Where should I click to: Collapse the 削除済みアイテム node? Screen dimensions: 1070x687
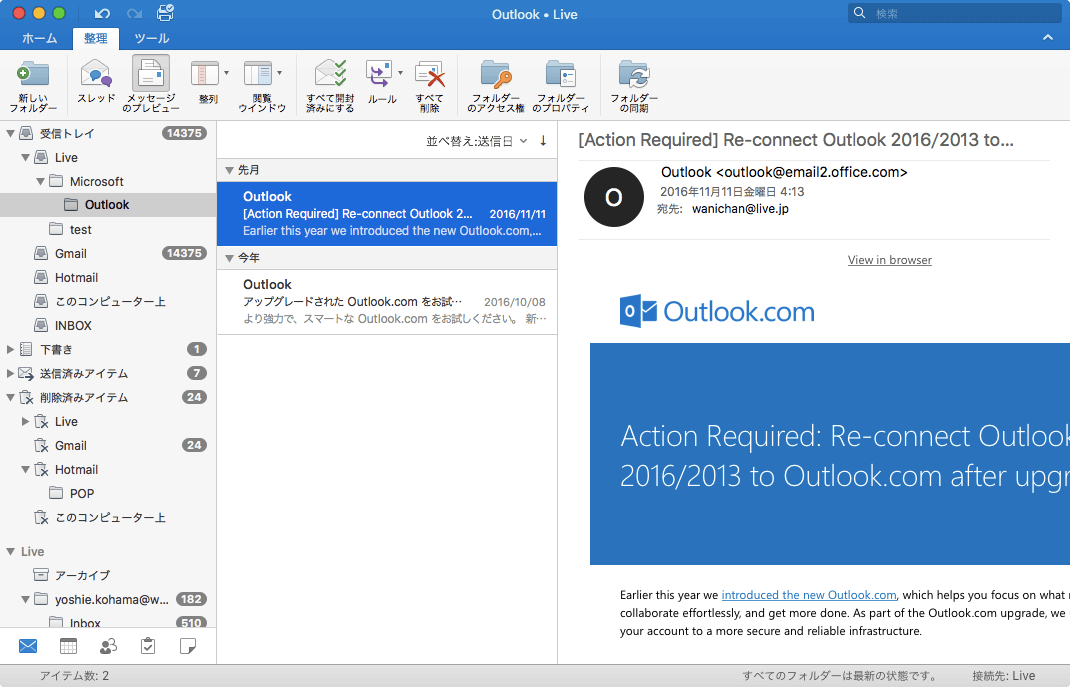[x=10, y=397]
